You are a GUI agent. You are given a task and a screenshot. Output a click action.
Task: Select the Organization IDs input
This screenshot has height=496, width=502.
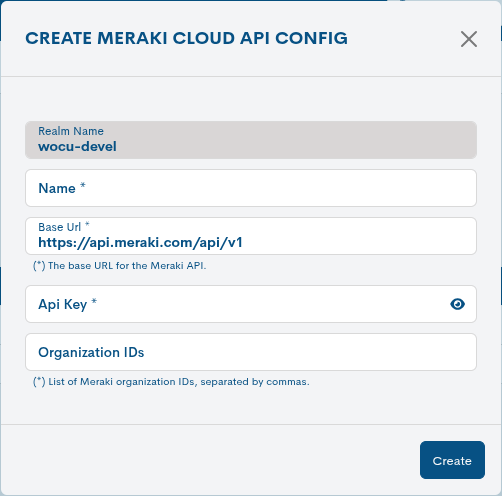tap(251, 352)
